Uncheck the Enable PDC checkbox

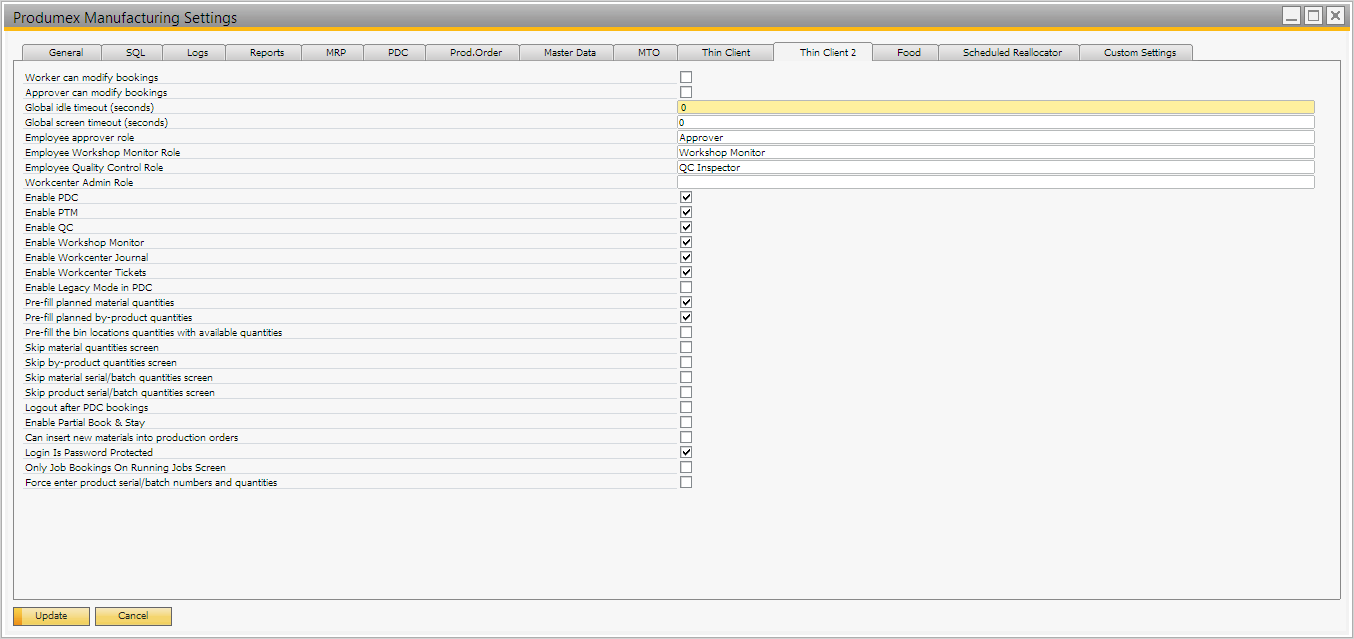coord(686,197)
